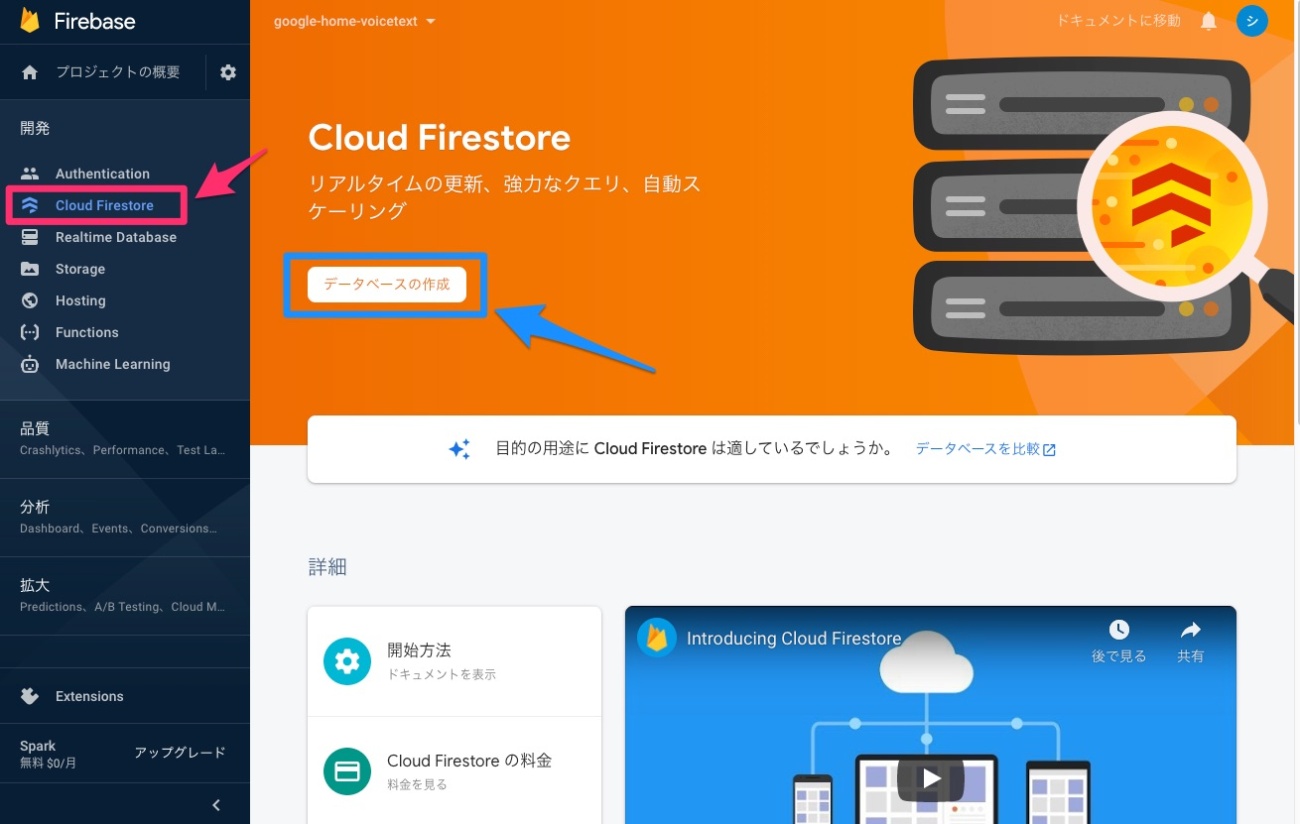Screen dimensions: 1300x824
Task: Click the Extensions puzzle icon
Action: (30, 696)
